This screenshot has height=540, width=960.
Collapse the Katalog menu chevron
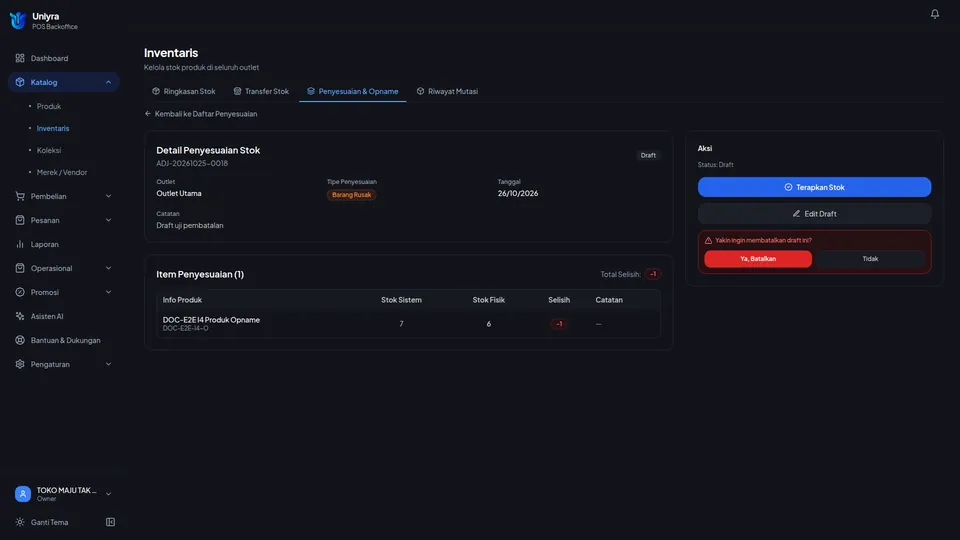pyautogui.click(x=108, y=82)
